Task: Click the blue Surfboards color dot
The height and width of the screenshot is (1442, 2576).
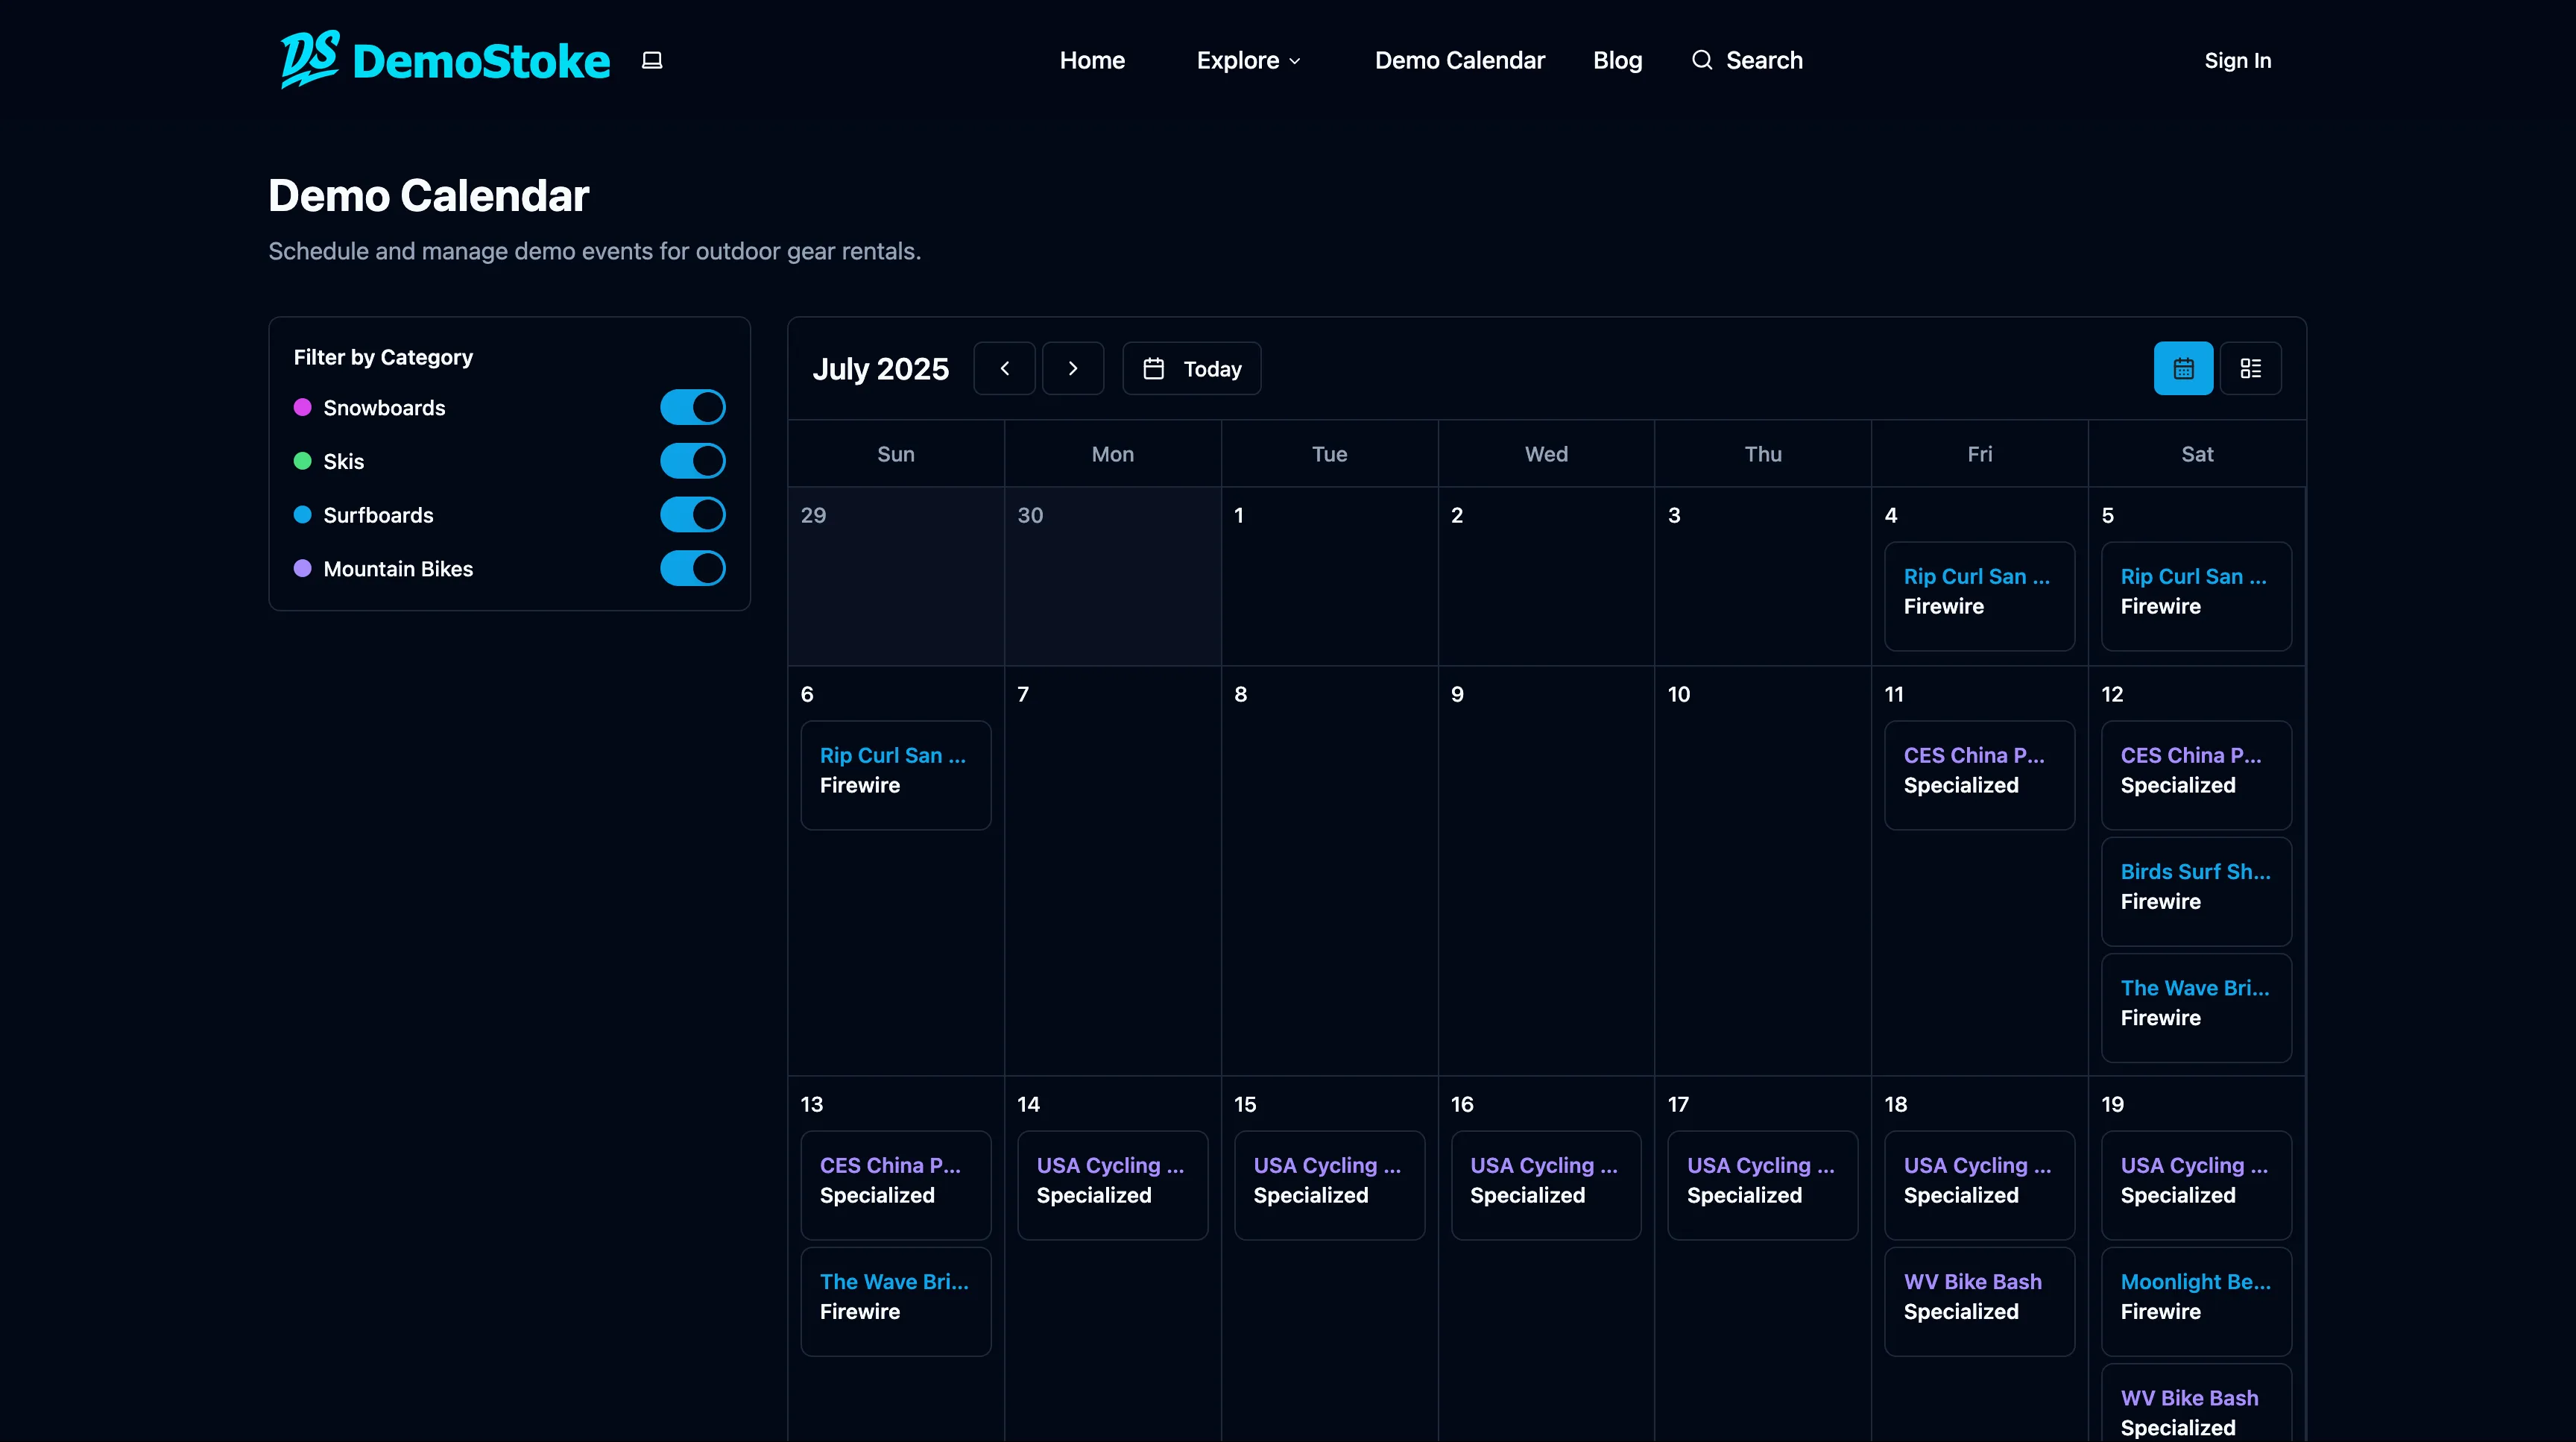Action: (302, 514)
